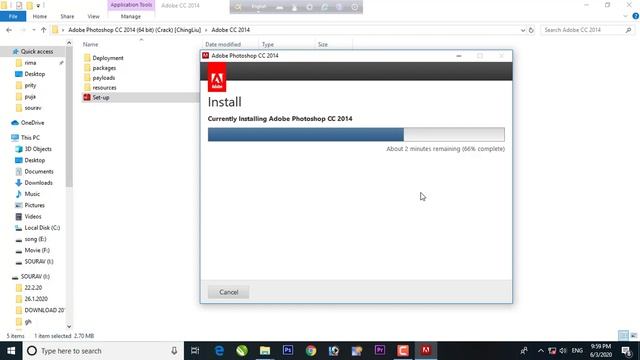This screenshot has width=640, height=360.
Task: Open Premiere Pro from the taskbar
Action: 380,351
